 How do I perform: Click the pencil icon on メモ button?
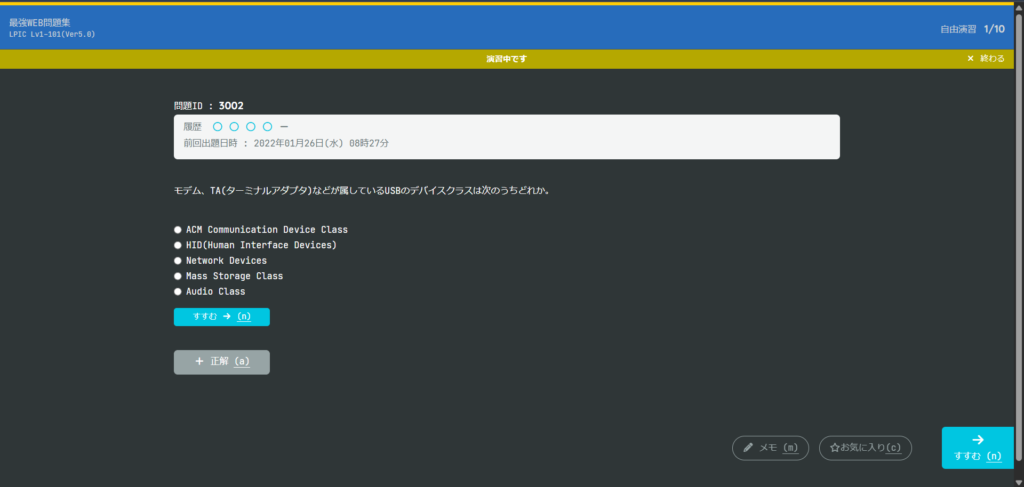pos(748,448)
